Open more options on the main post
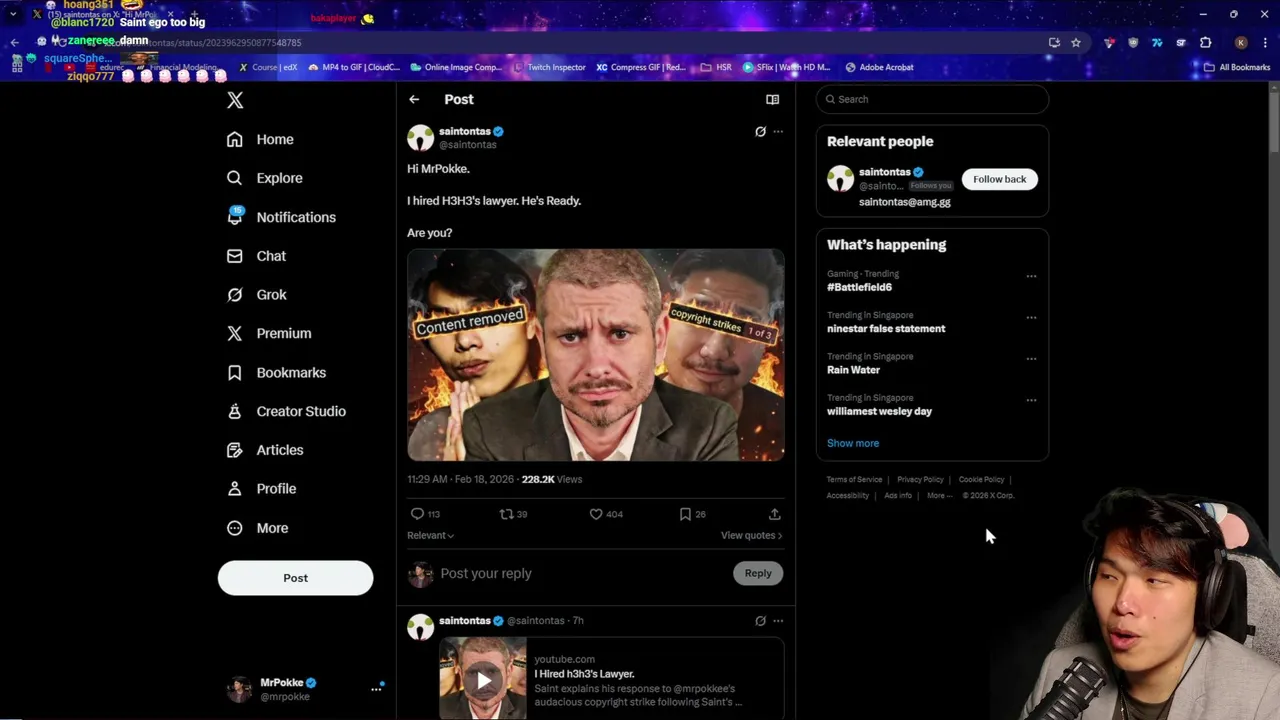The width and height of the screenshot is (1280, 720). coord(778,131)
